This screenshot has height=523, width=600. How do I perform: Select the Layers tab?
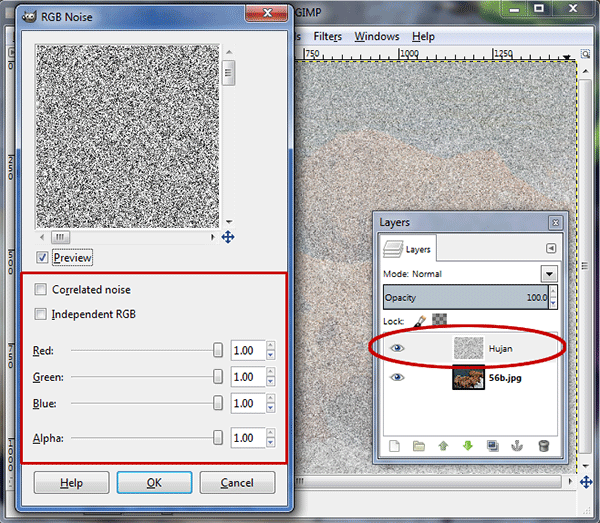point(408,249)
